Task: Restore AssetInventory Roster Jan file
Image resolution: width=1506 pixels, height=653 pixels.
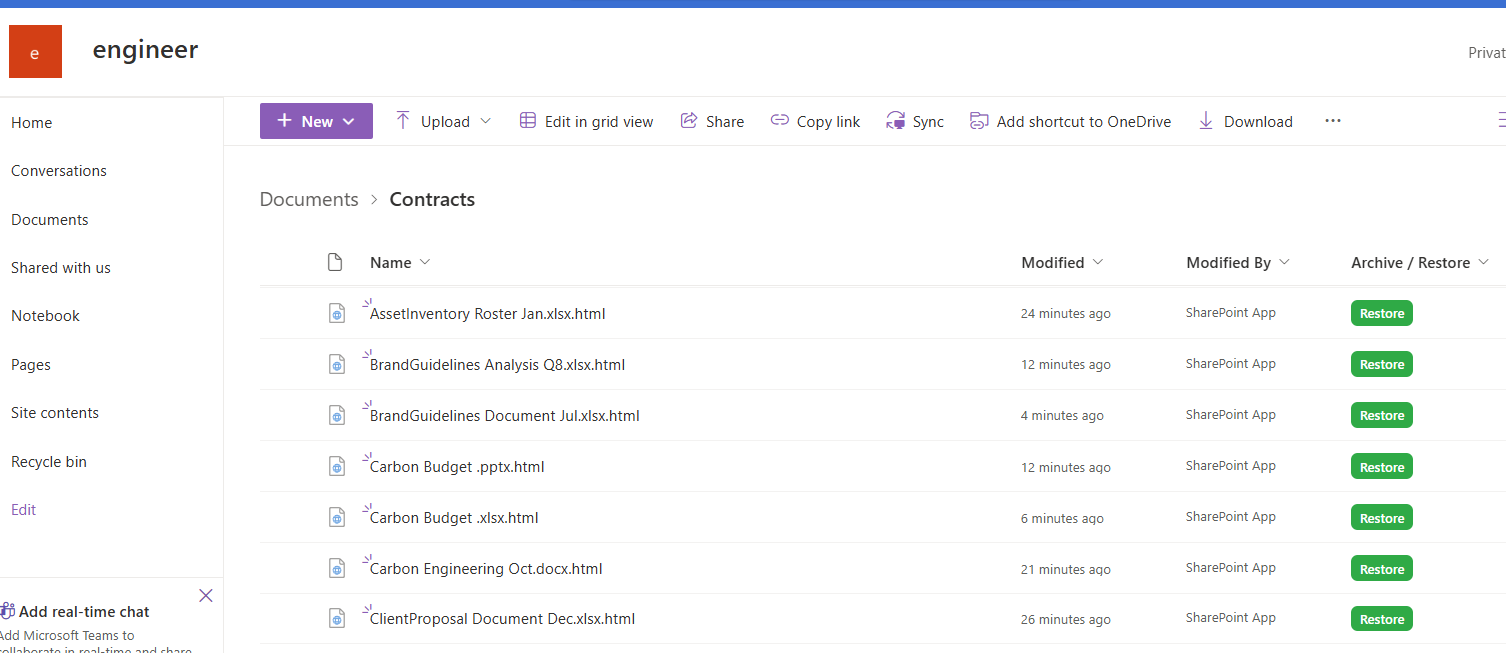Action: (x=1381, y=314)
